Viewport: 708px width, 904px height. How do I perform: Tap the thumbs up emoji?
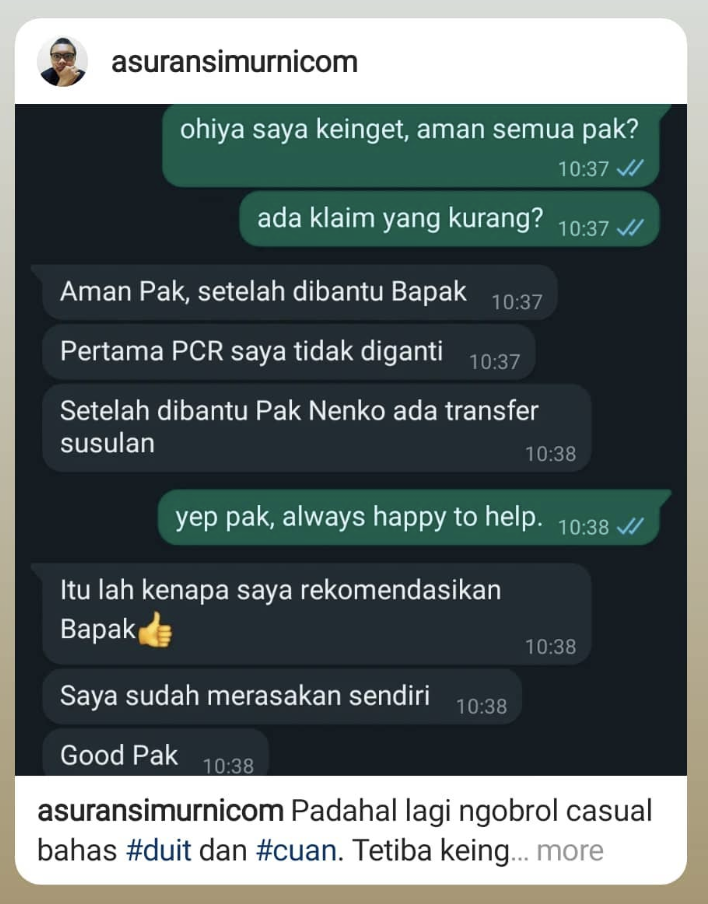(155, 630)
